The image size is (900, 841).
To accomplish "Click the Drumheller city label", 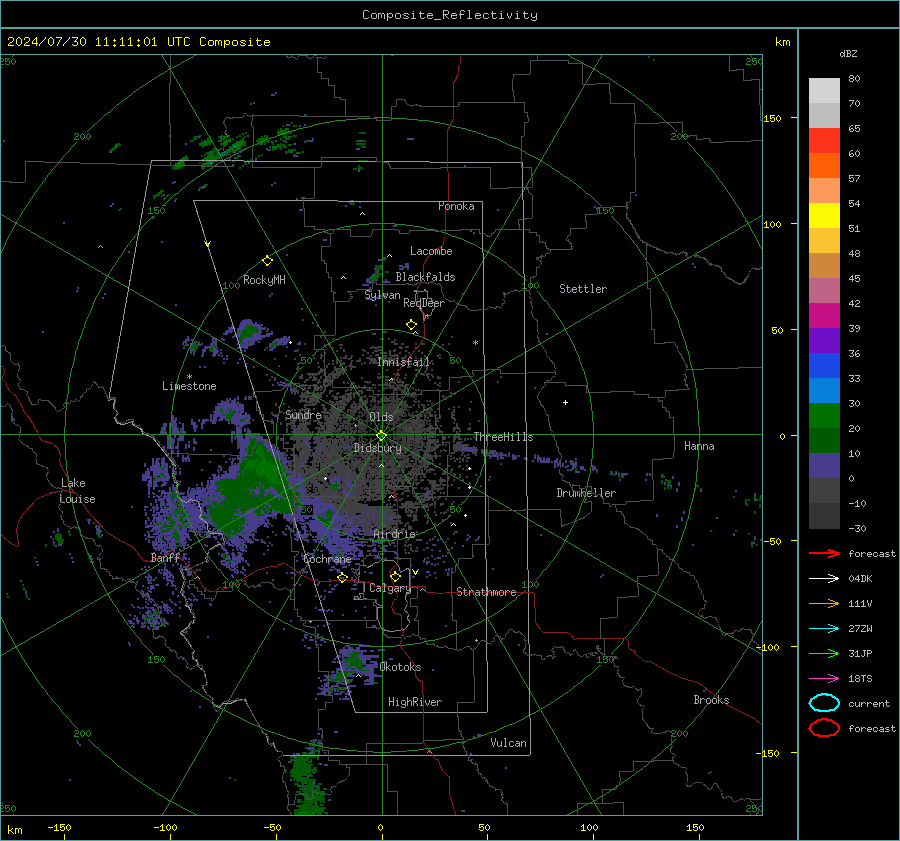I will [x=586, y=493].
